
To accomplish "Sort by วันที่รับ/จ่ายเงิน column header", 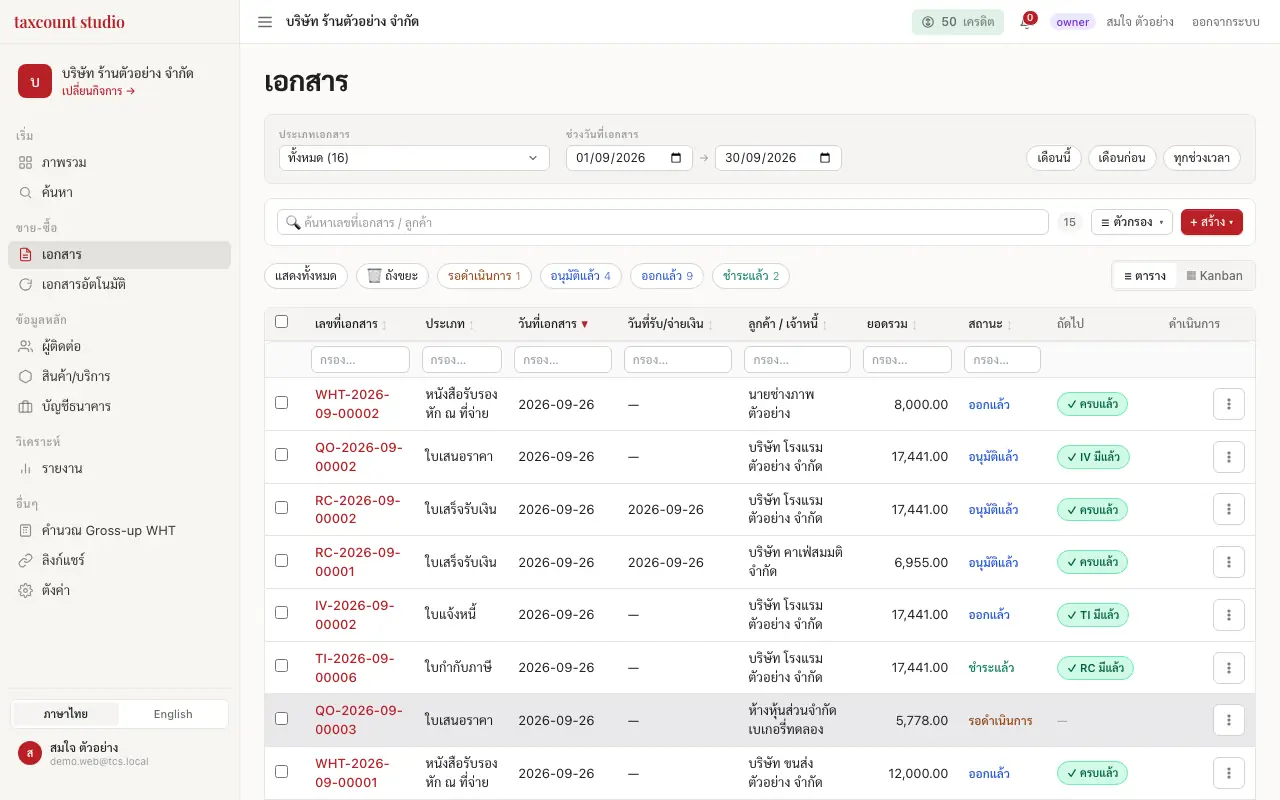I will click(671, 324).
